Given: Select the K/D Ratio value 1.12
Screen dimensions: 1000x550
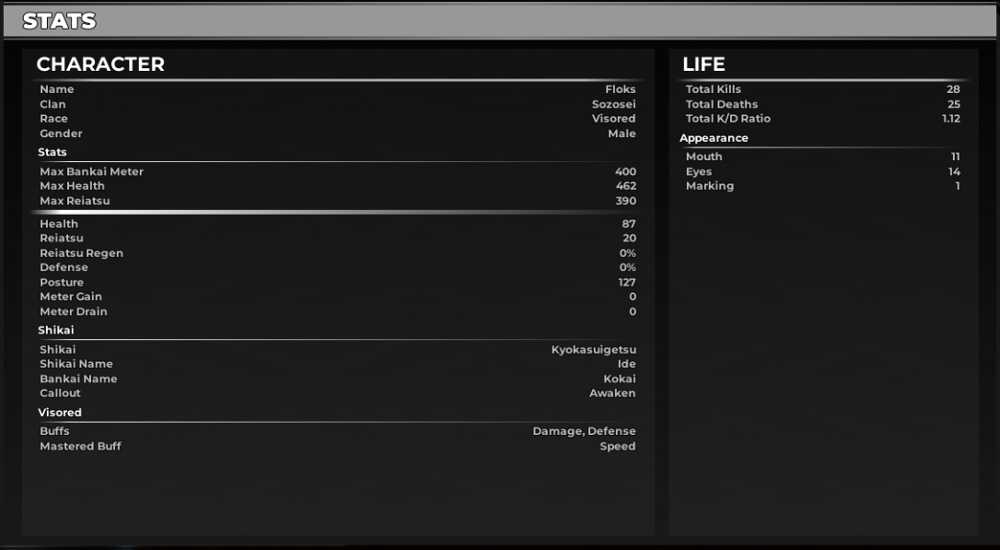Looking at the screenshot, I should click(951, 119).
